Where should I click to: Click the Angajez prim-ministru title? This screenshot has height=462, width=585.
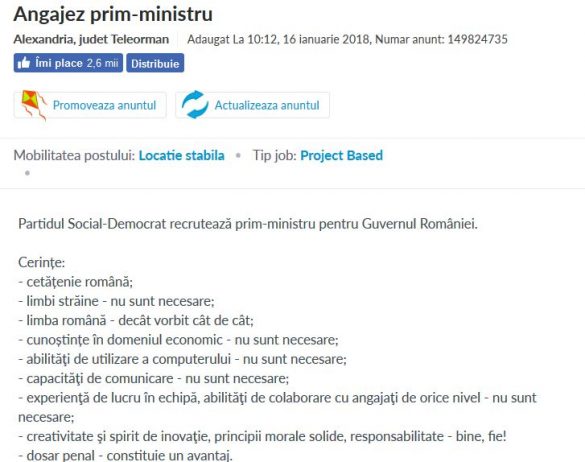(113, 14)
